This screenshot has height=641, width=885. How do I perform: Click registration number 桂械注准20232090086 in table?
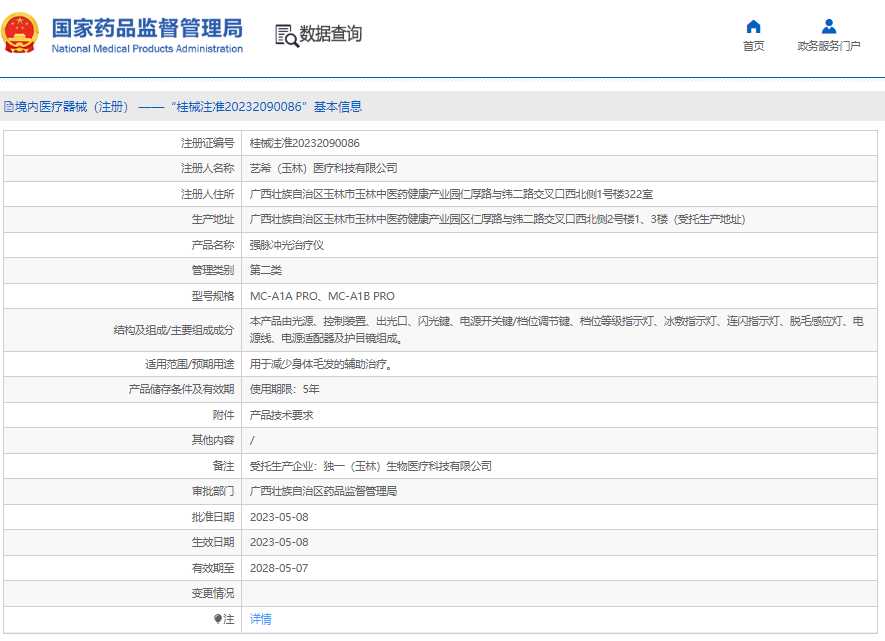pos(304,143)
